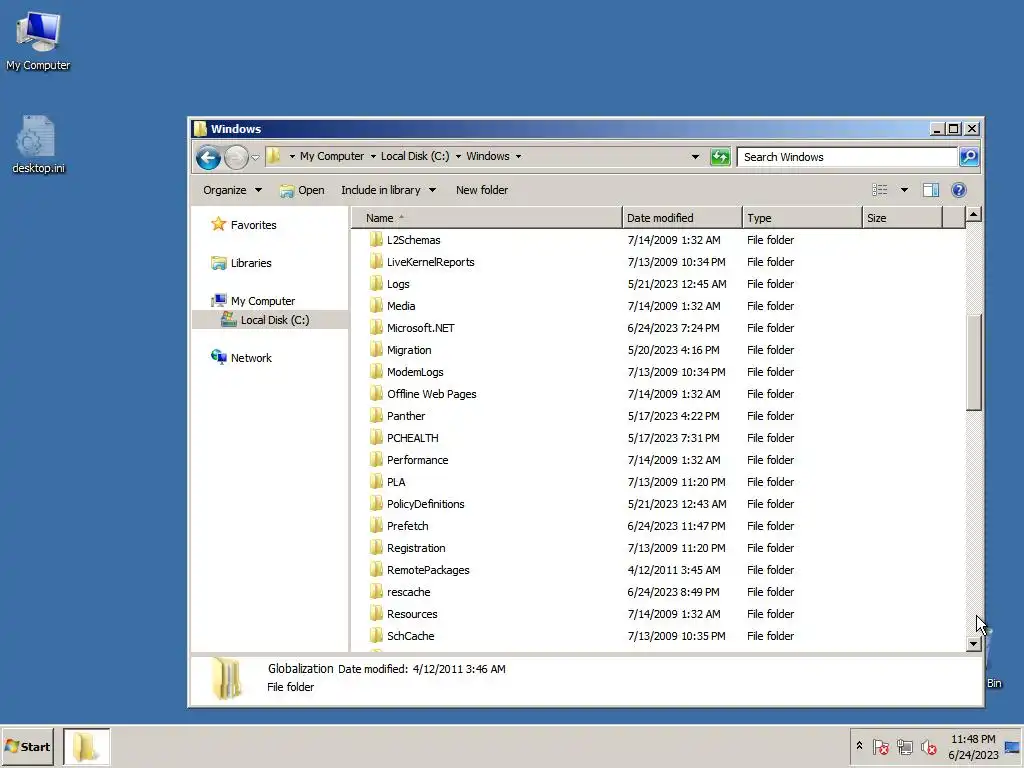Expand Windows breadcrumb arrow
1024x768 pixels.
click(519, 157)
